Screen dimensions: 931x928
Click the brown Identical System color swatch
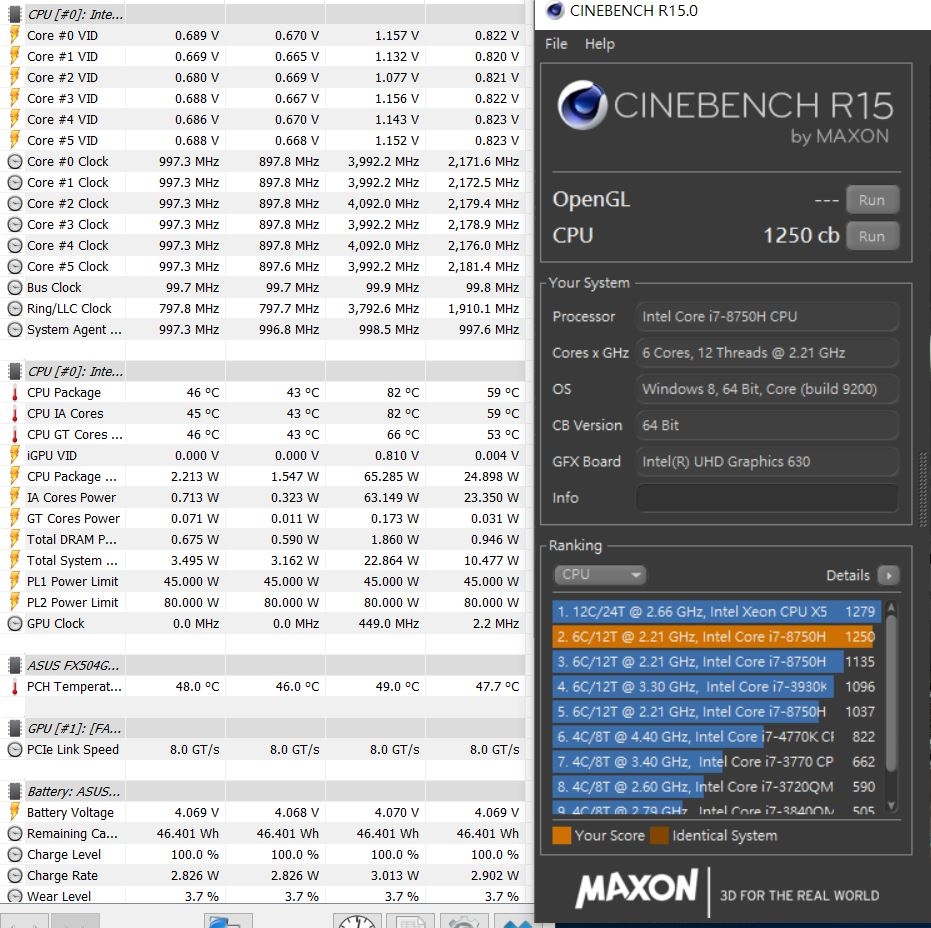tap(659, 836)
